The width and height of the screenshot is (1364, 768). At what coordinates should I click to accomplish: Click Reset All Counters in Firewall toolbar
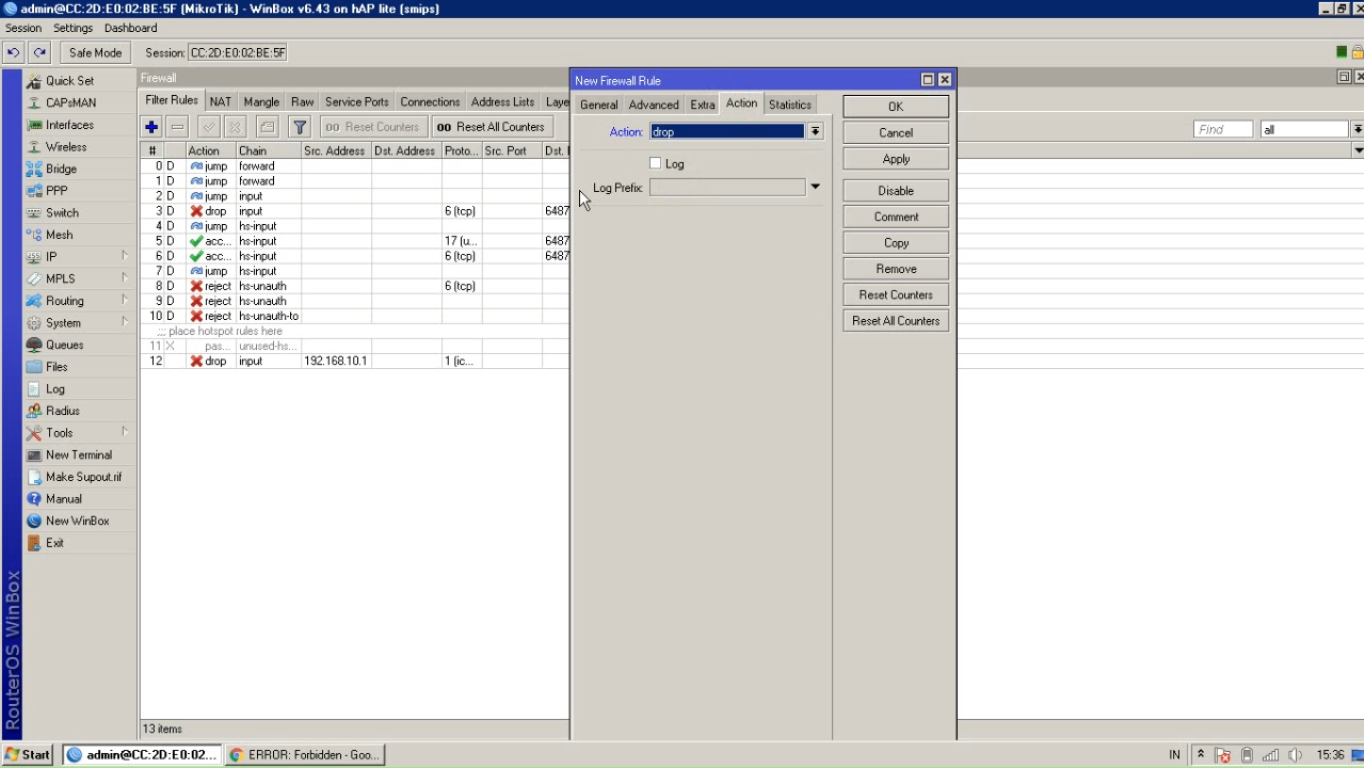click(492, 127)
